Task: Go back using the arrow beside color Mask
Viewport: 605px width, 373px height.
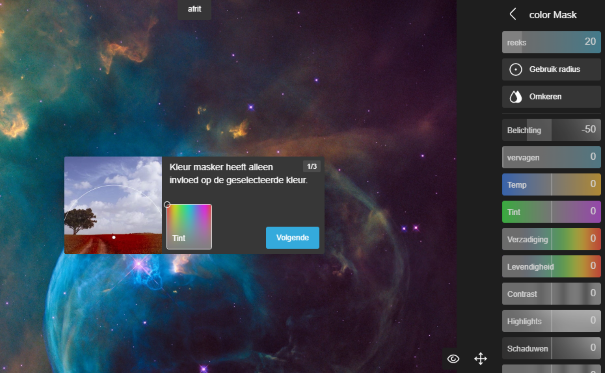Action: point(513,15)
